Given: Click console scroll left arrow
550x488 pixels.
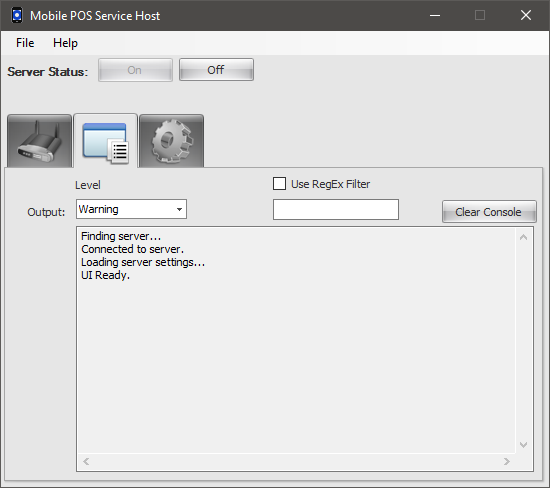Looking at the screenshot, I should (86, 461).
